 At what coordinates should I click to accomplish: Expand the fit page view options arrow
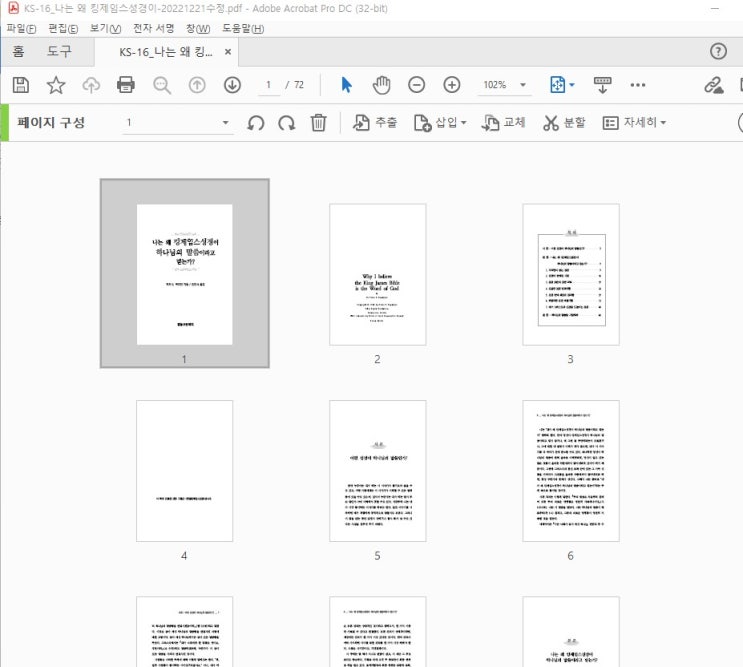coord(572,85)
